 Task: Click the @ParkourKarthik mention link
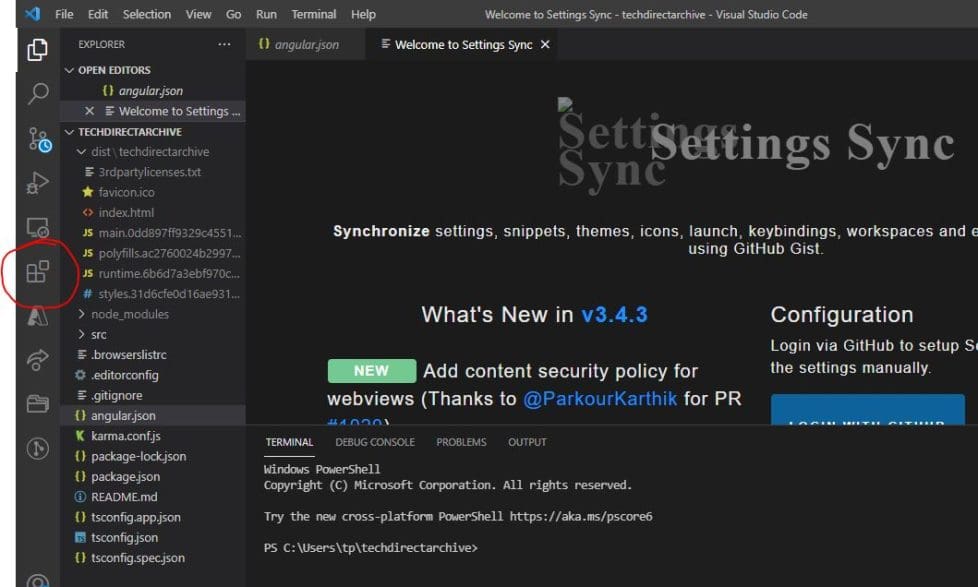tap(600, 399)
